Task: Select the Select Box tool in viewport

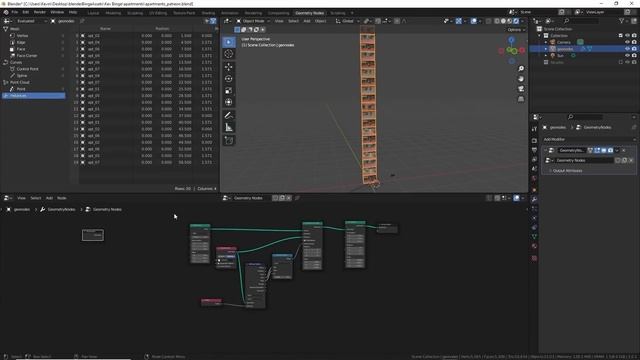Action: coord(229,42)
